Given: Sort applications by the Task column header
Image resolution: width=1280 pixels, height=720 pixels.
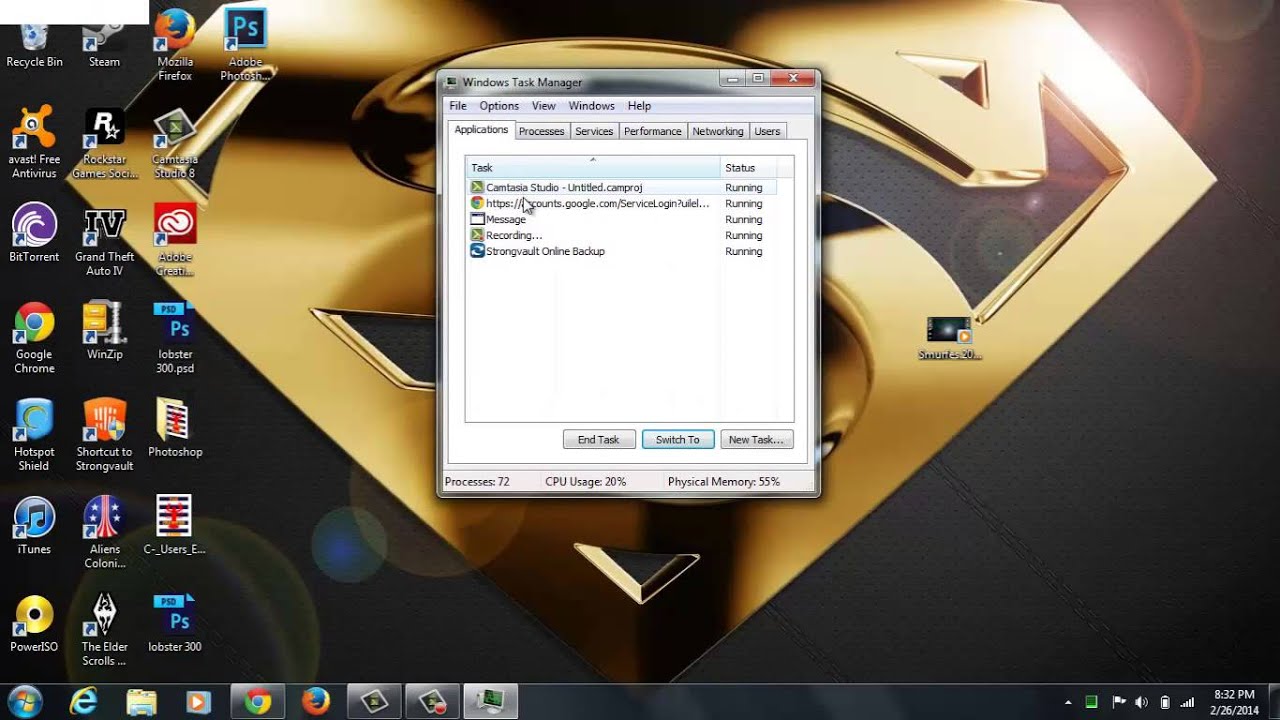Looking at the screenshot, I should tap(593, 167).
